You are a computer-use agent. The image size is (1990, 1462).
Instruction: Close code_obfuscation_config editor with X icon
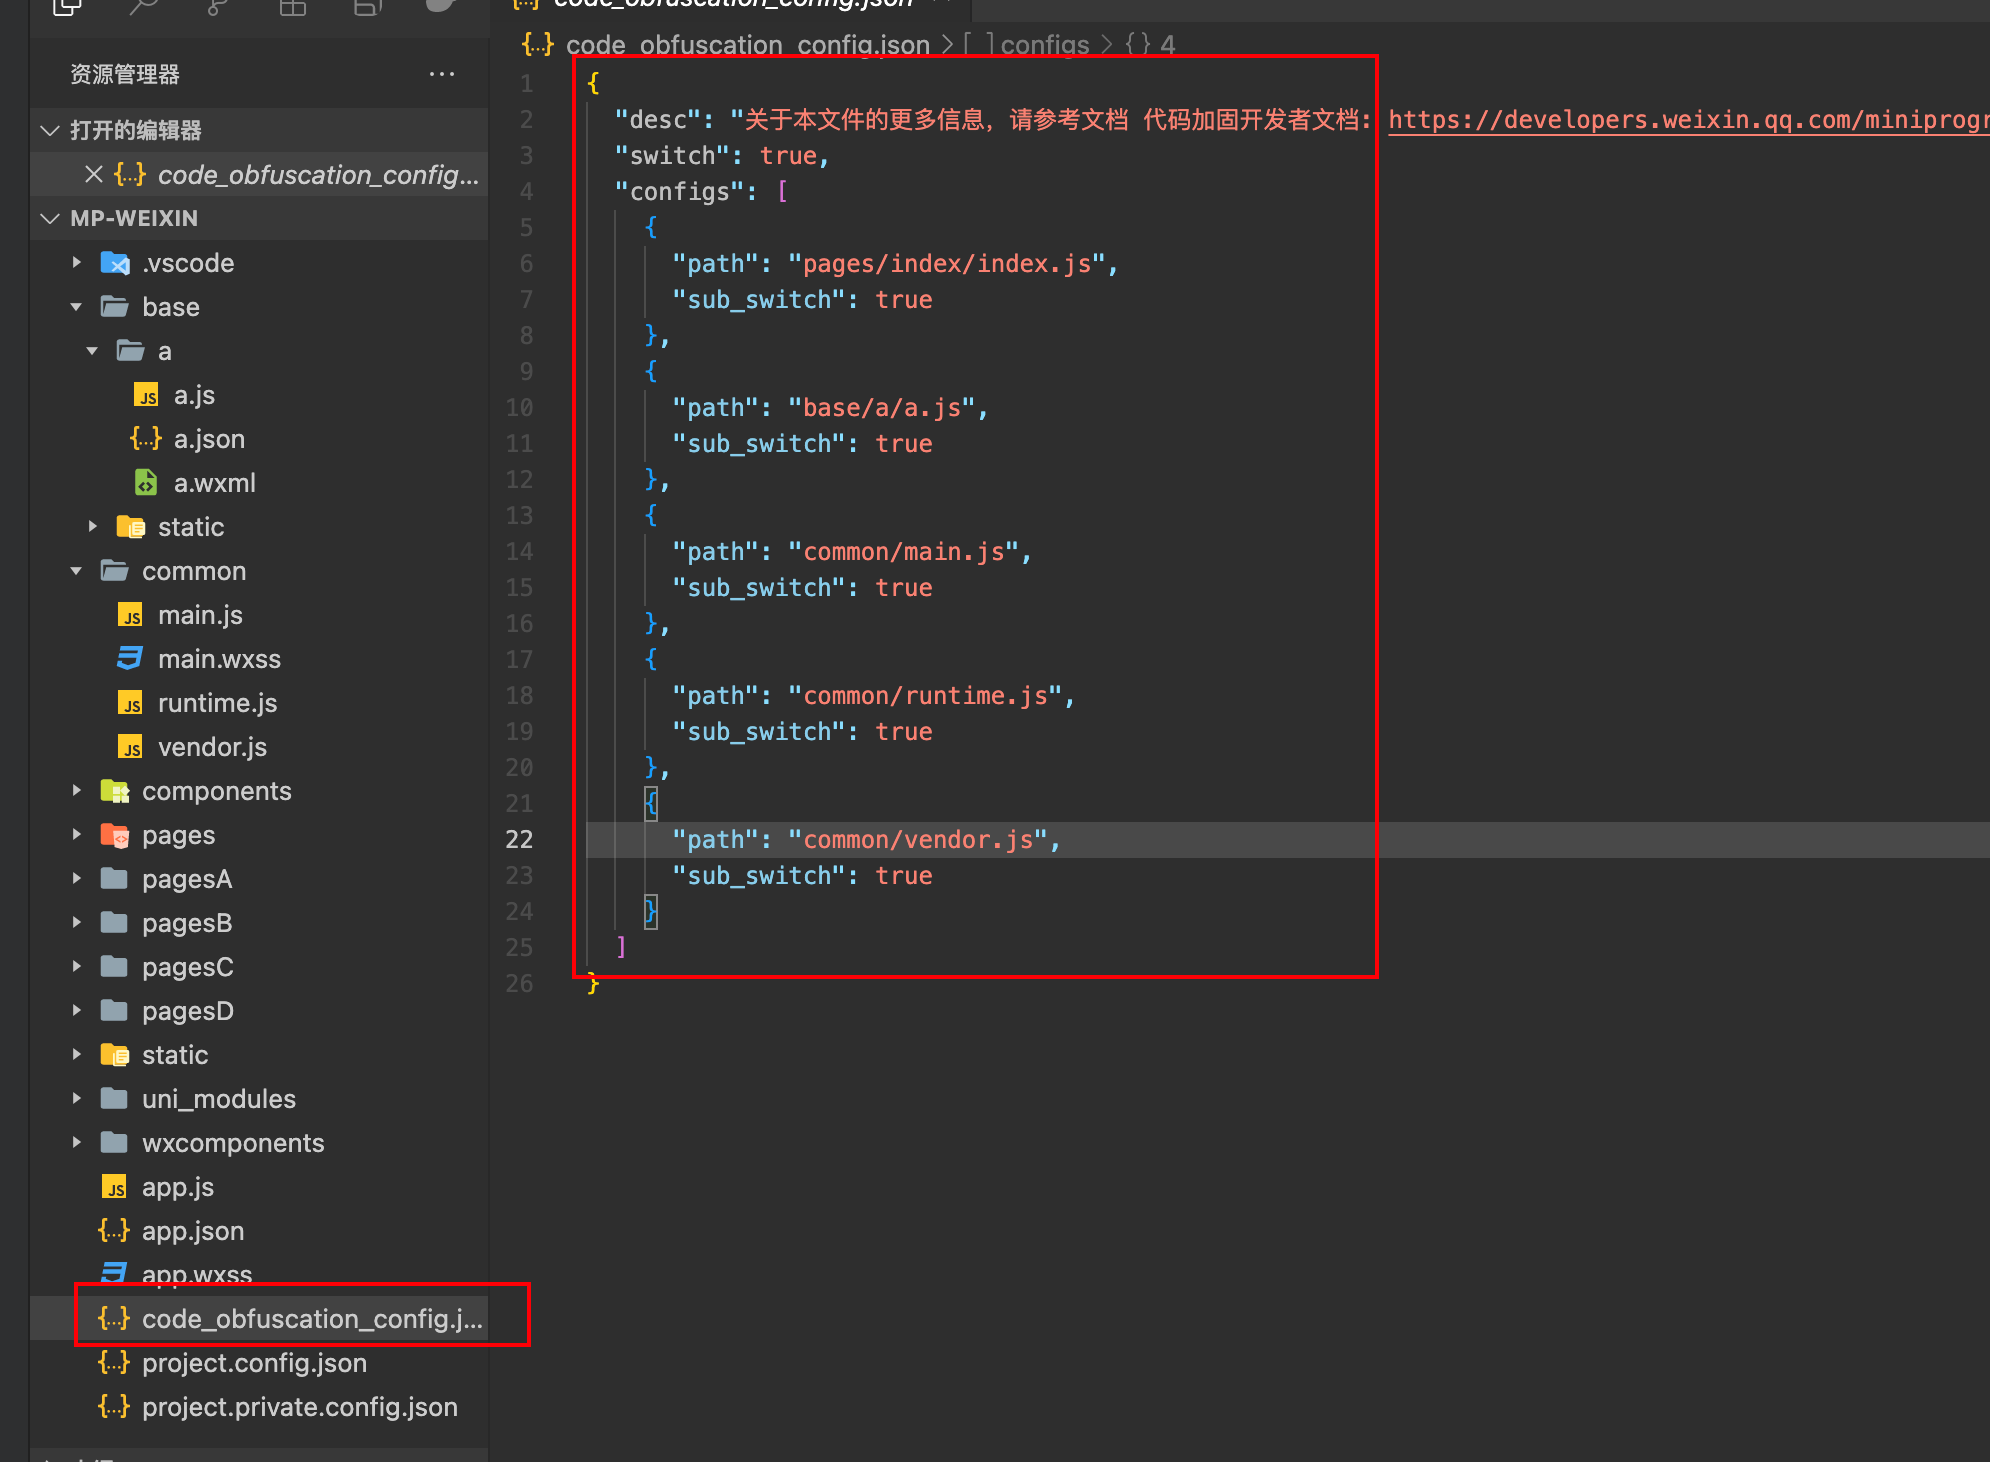(94, 175)
